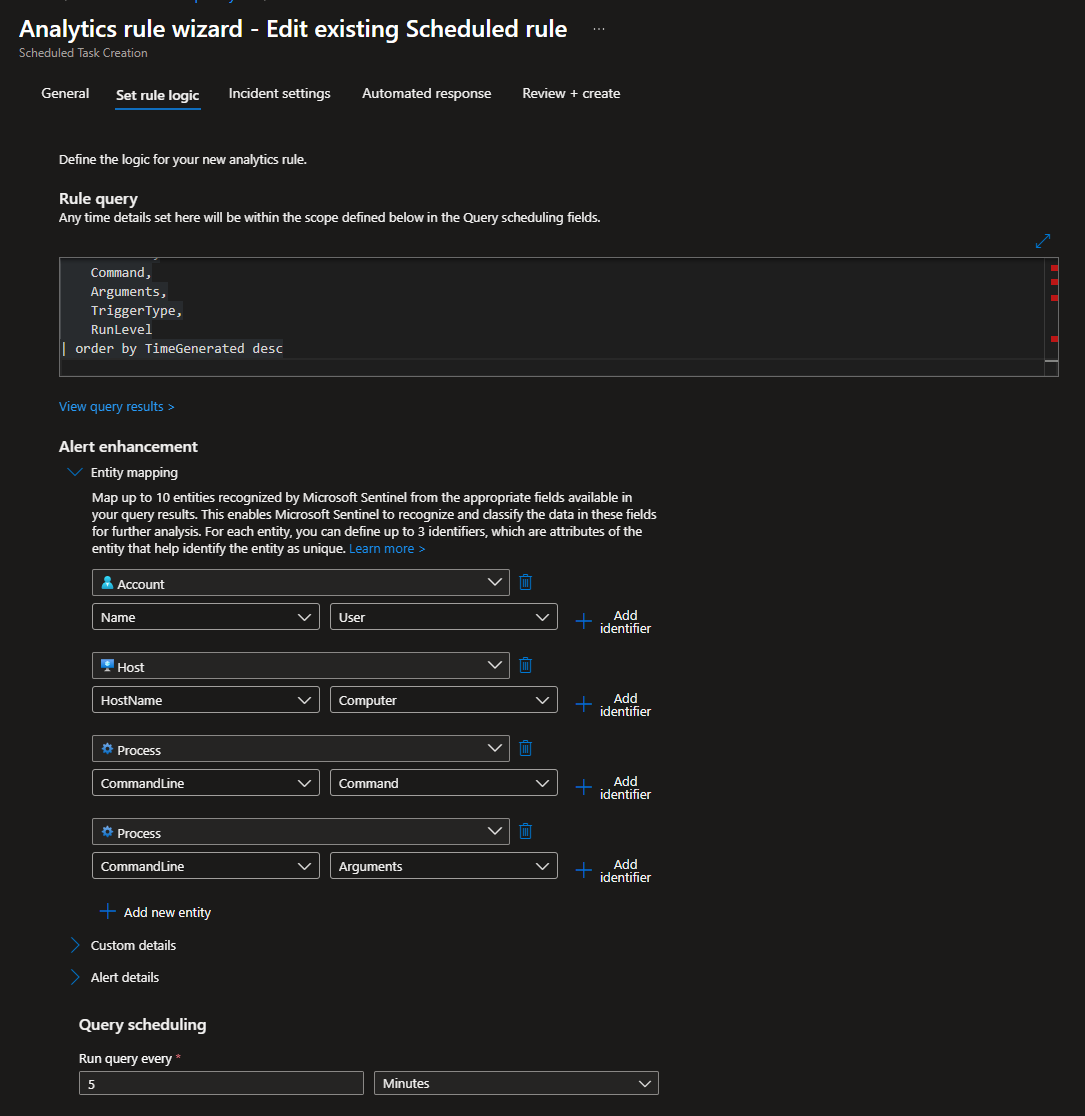Go to the Review + create tab
The width and height of the screenshot is (1085, 1116).
(x=571, y=93)
